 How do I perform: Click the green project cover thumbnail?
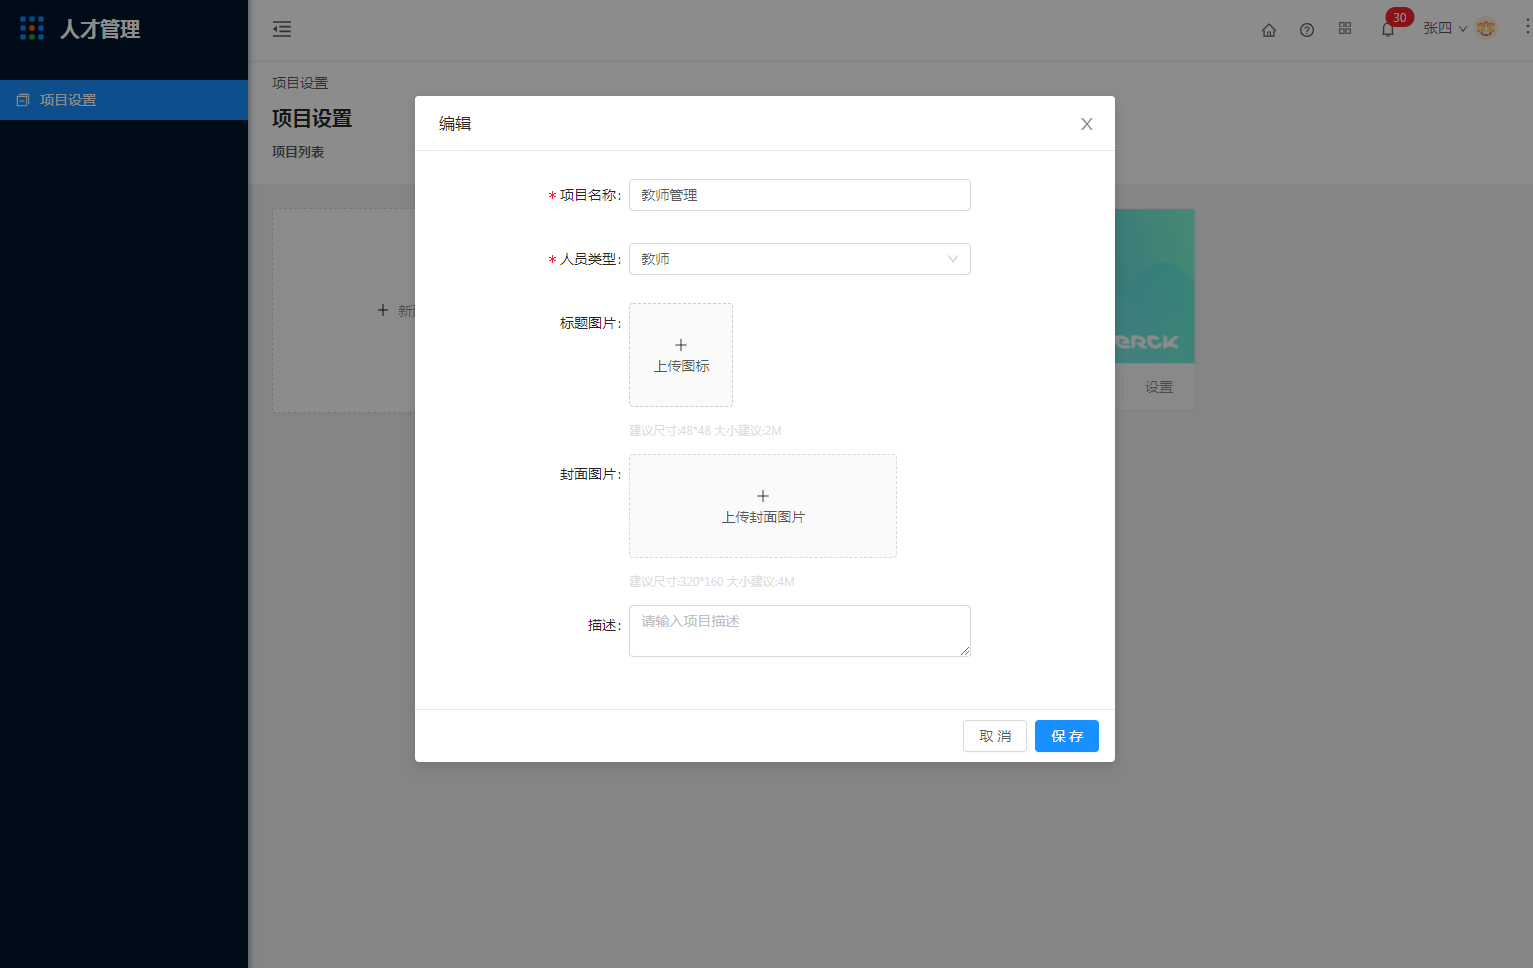tap(1155, 286)
